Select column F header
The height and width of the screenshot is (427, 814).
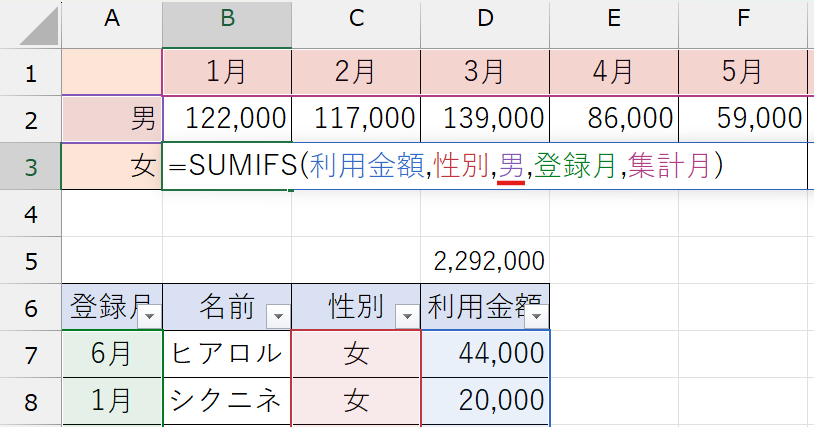(743, 24)
